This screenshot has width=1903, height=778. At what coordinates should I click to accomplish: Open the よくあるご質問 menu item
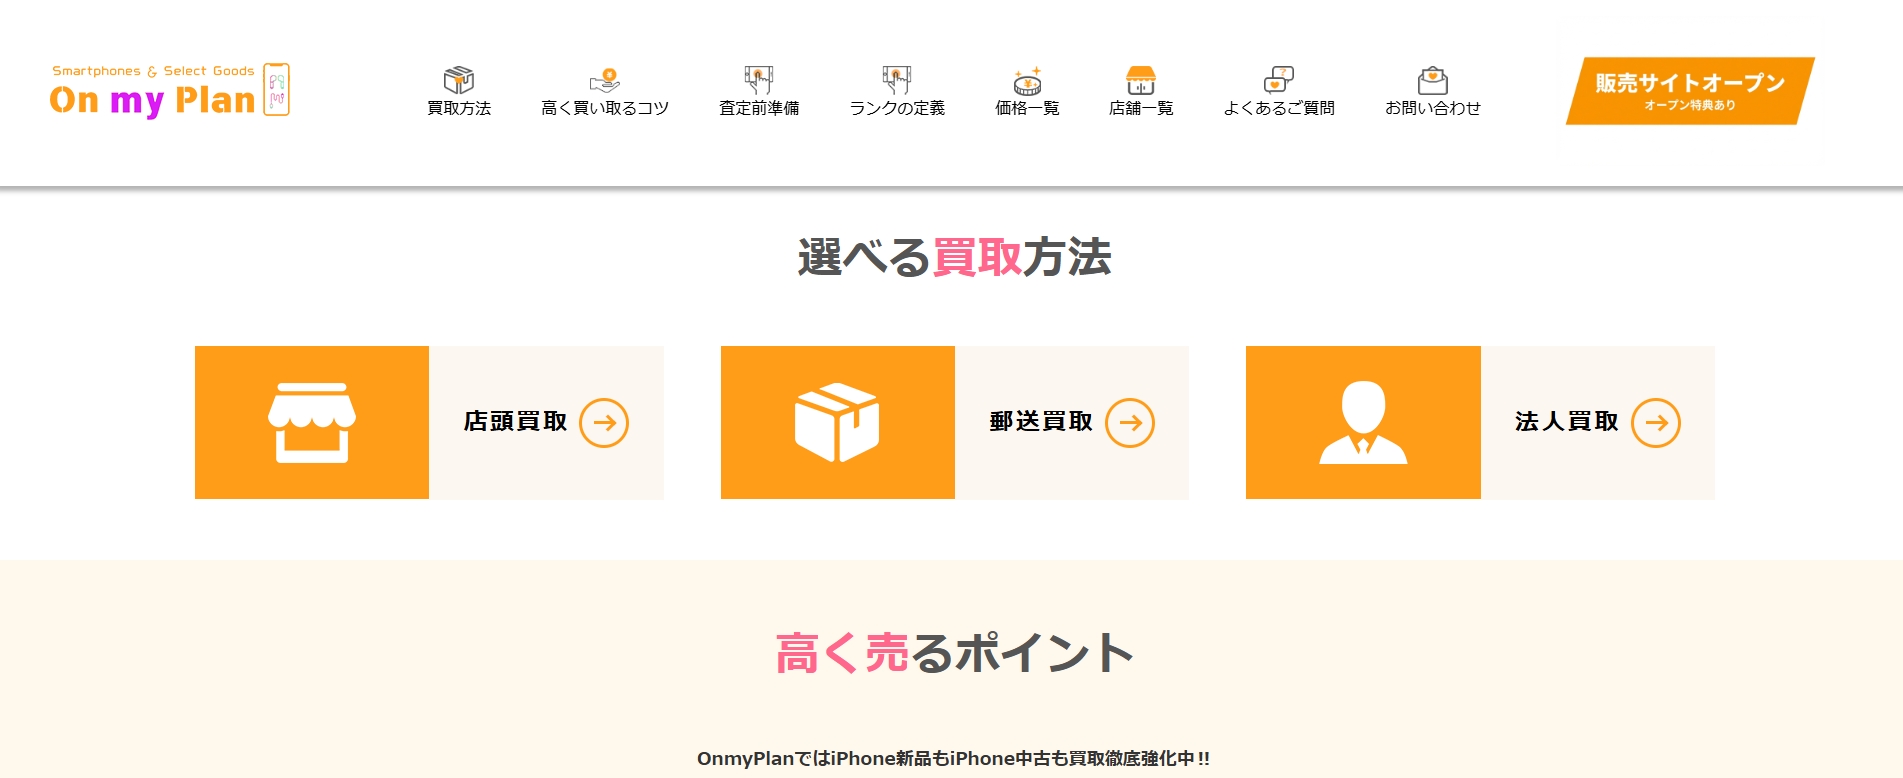tap(1279, 108)
